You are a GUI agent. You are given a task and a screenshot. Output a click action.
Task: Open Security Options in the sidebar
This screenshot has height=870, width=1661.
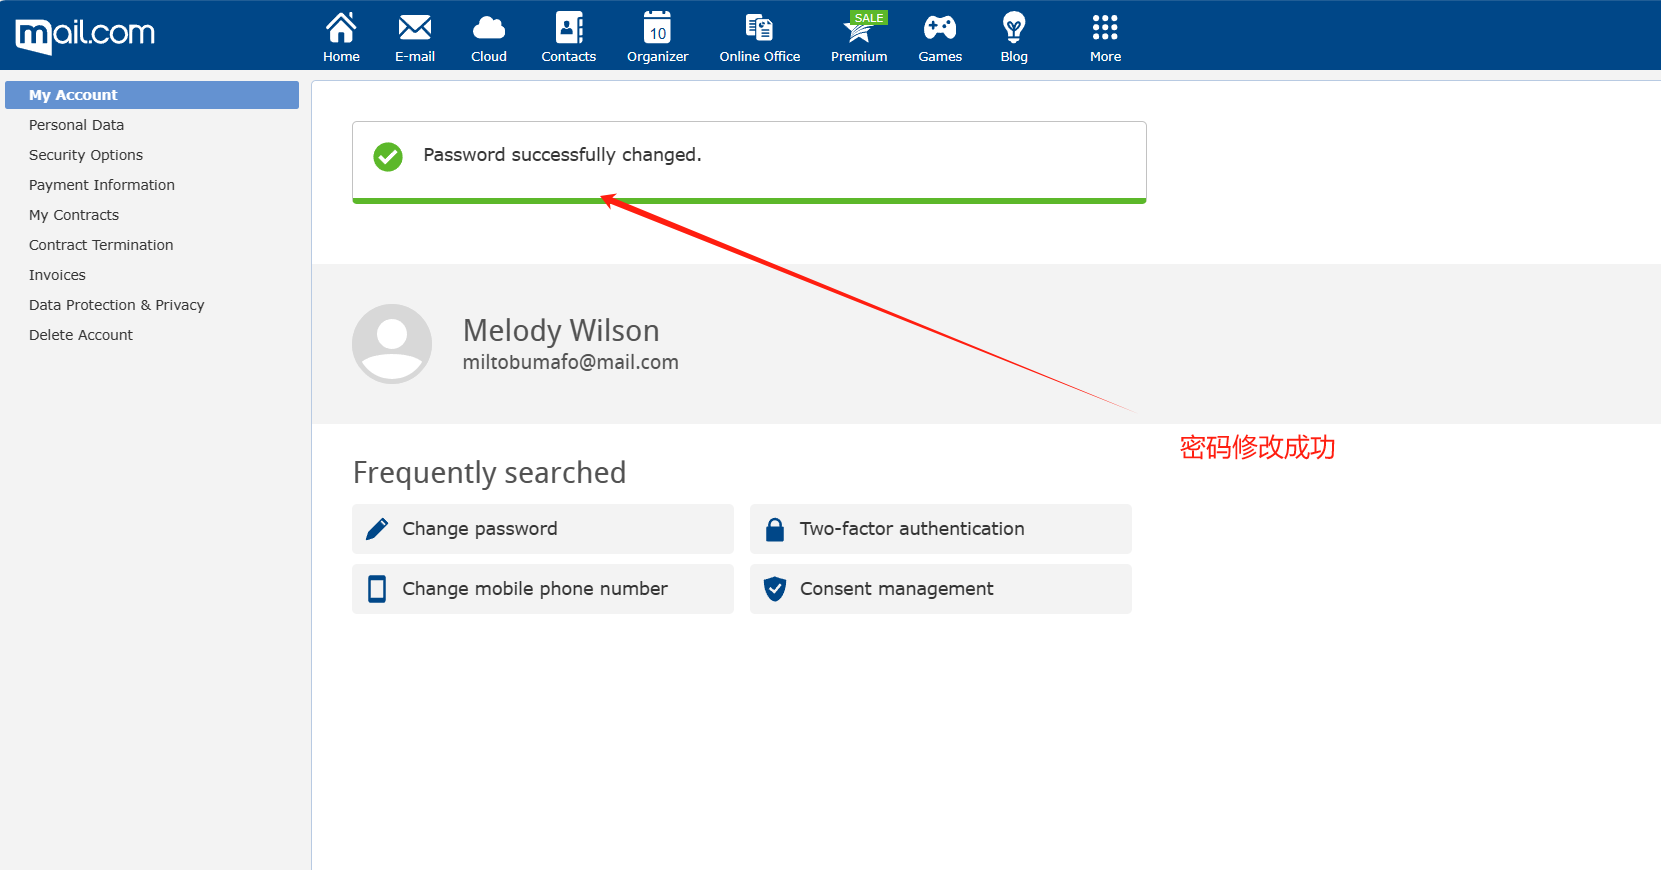click(86, 155)
